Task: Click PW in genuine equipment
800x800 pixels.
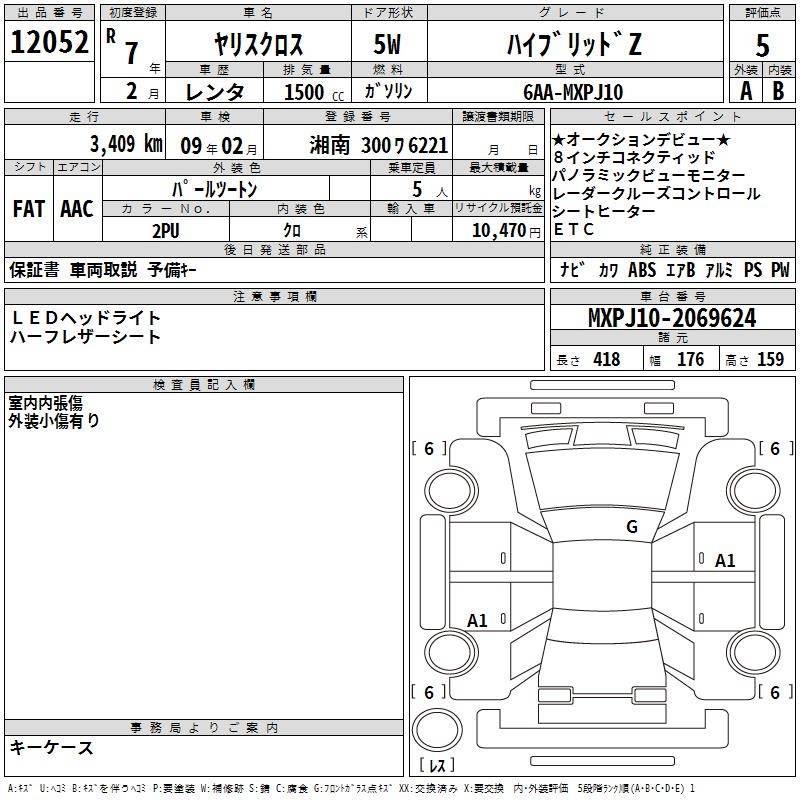Action: pos(780,270)
